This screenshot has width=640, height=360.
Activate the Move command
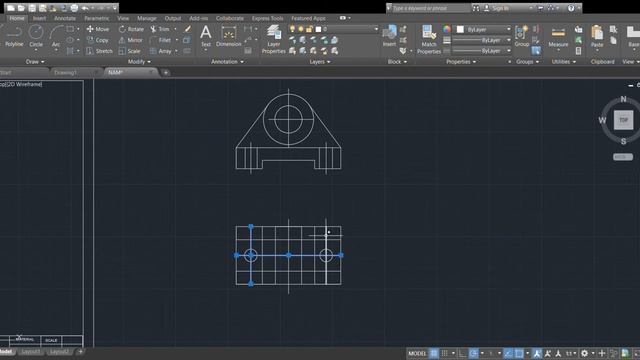point(98,29)
